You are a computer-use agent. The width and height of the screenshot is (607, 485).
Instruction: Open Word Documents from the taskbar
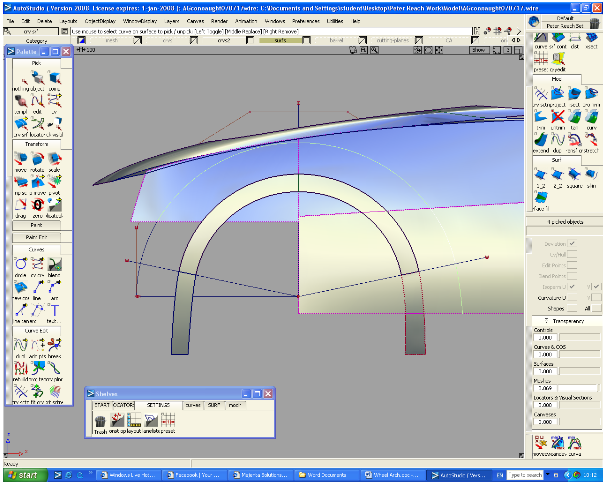pos(326,475)
